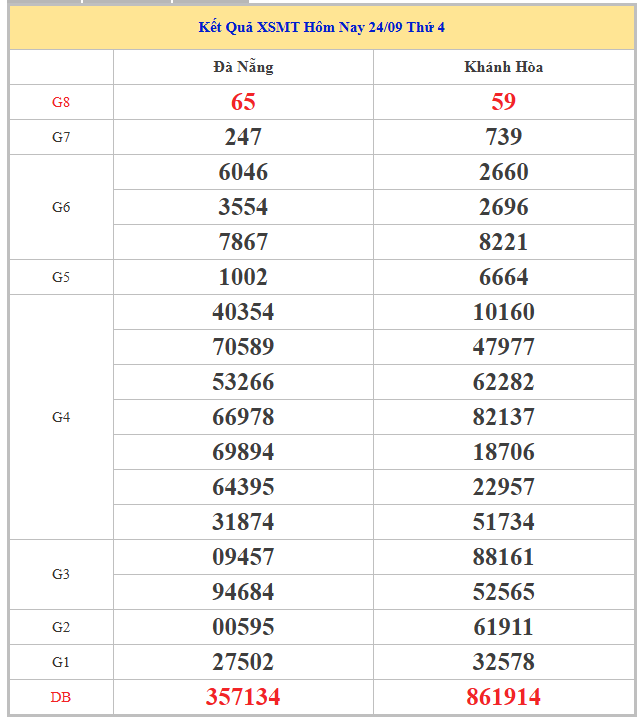Click the Kết Quả XSMT title header
Viewport: 641px width, 723px height.
[x=321, y=27]
